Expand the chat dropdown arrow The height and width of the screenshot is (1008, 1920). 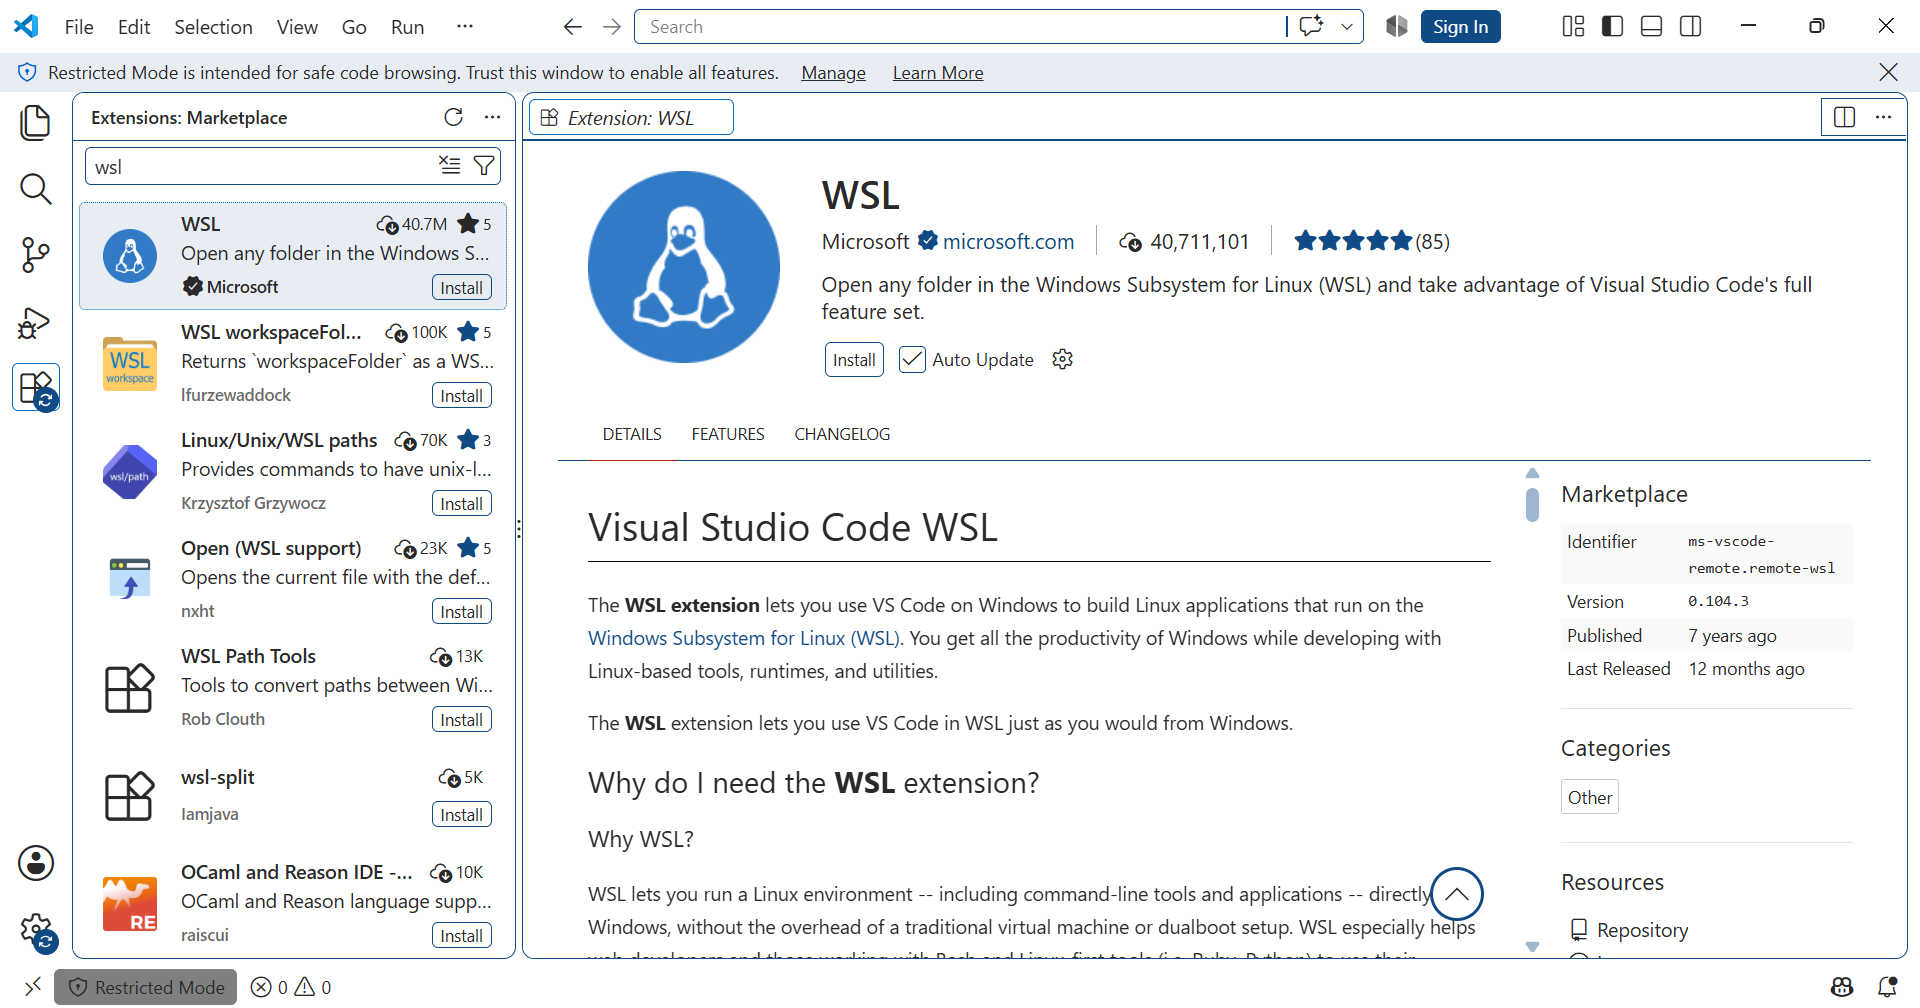(1347, 27)
